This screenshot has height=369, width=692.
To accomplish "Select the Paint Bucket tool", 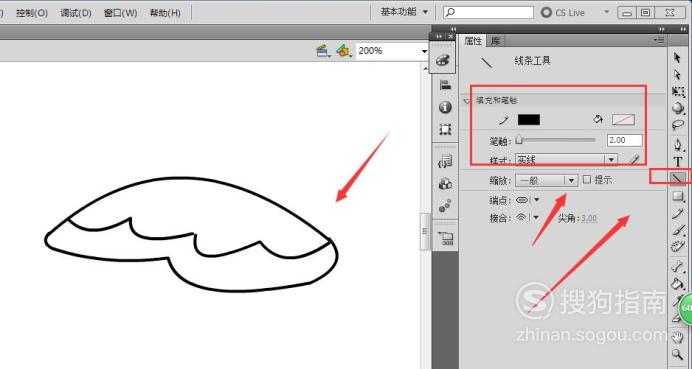I will (677, 283).
